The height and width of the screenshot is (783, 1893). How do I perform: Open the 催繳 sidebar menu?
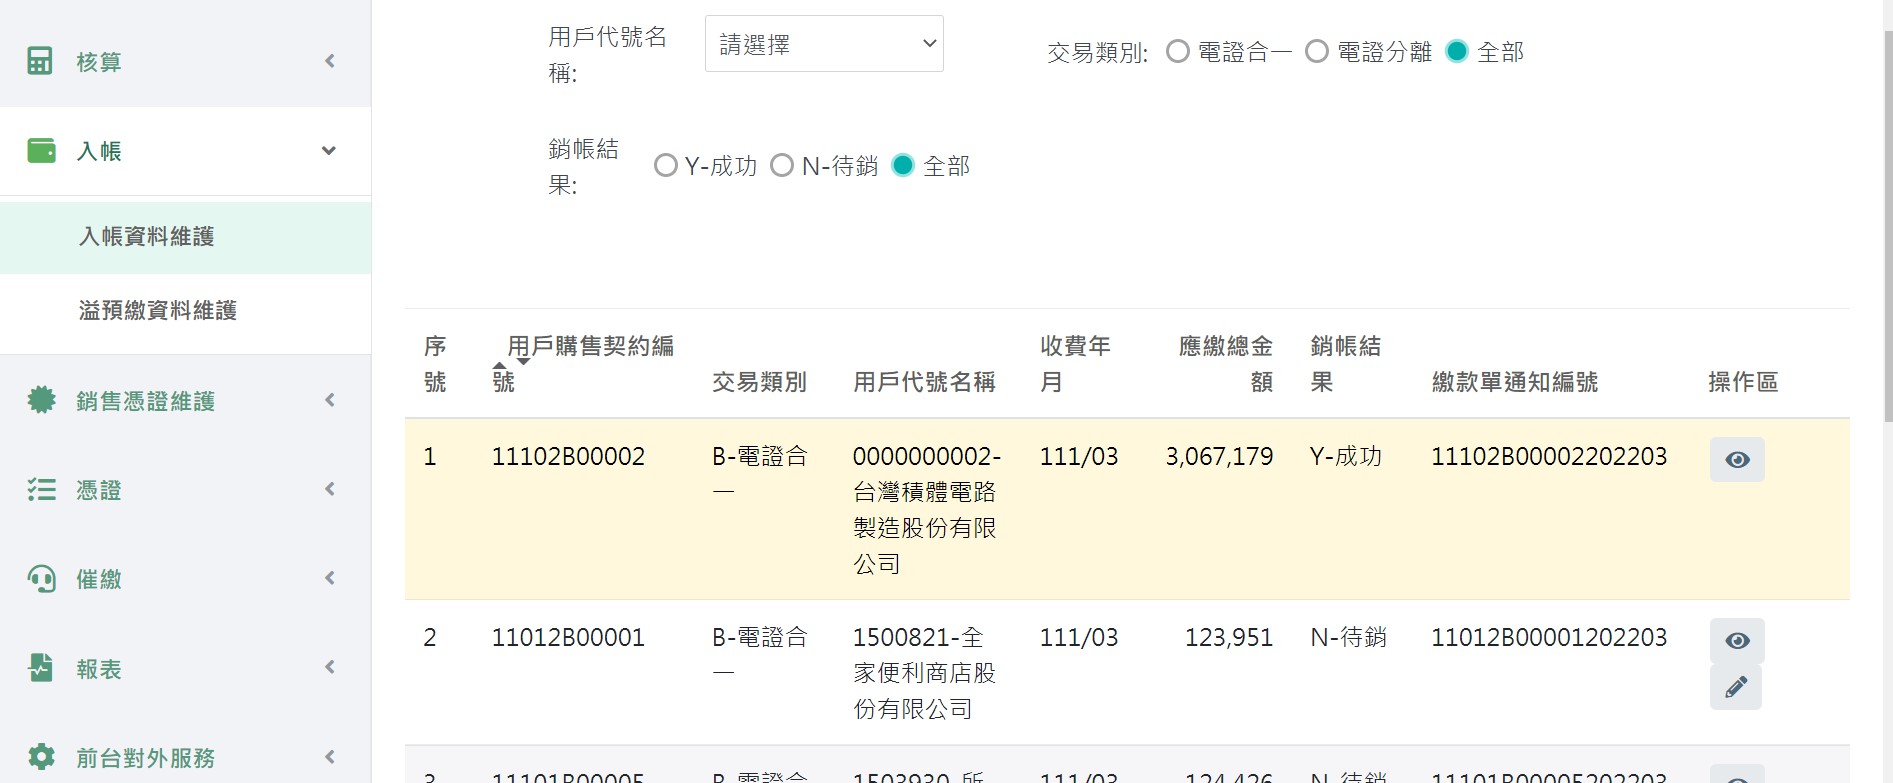pyautogui.click(x=185, y=578)
